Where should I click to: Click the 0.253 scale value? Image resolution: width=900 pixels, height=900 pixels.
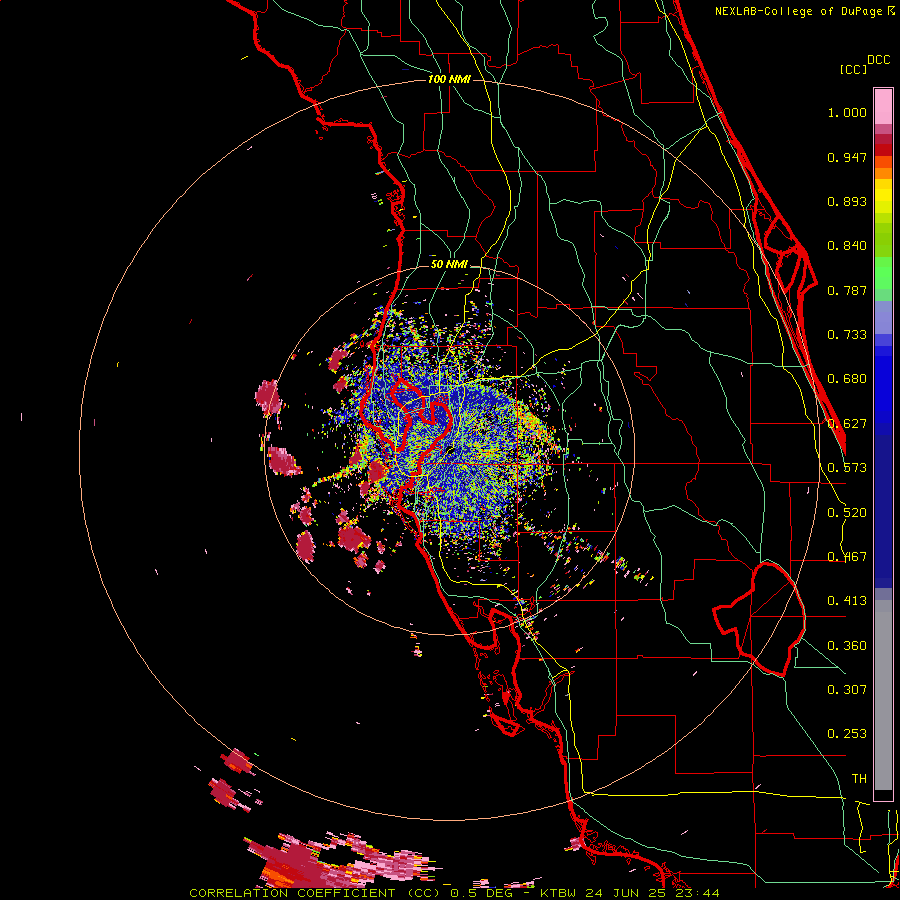pos(847,734)
